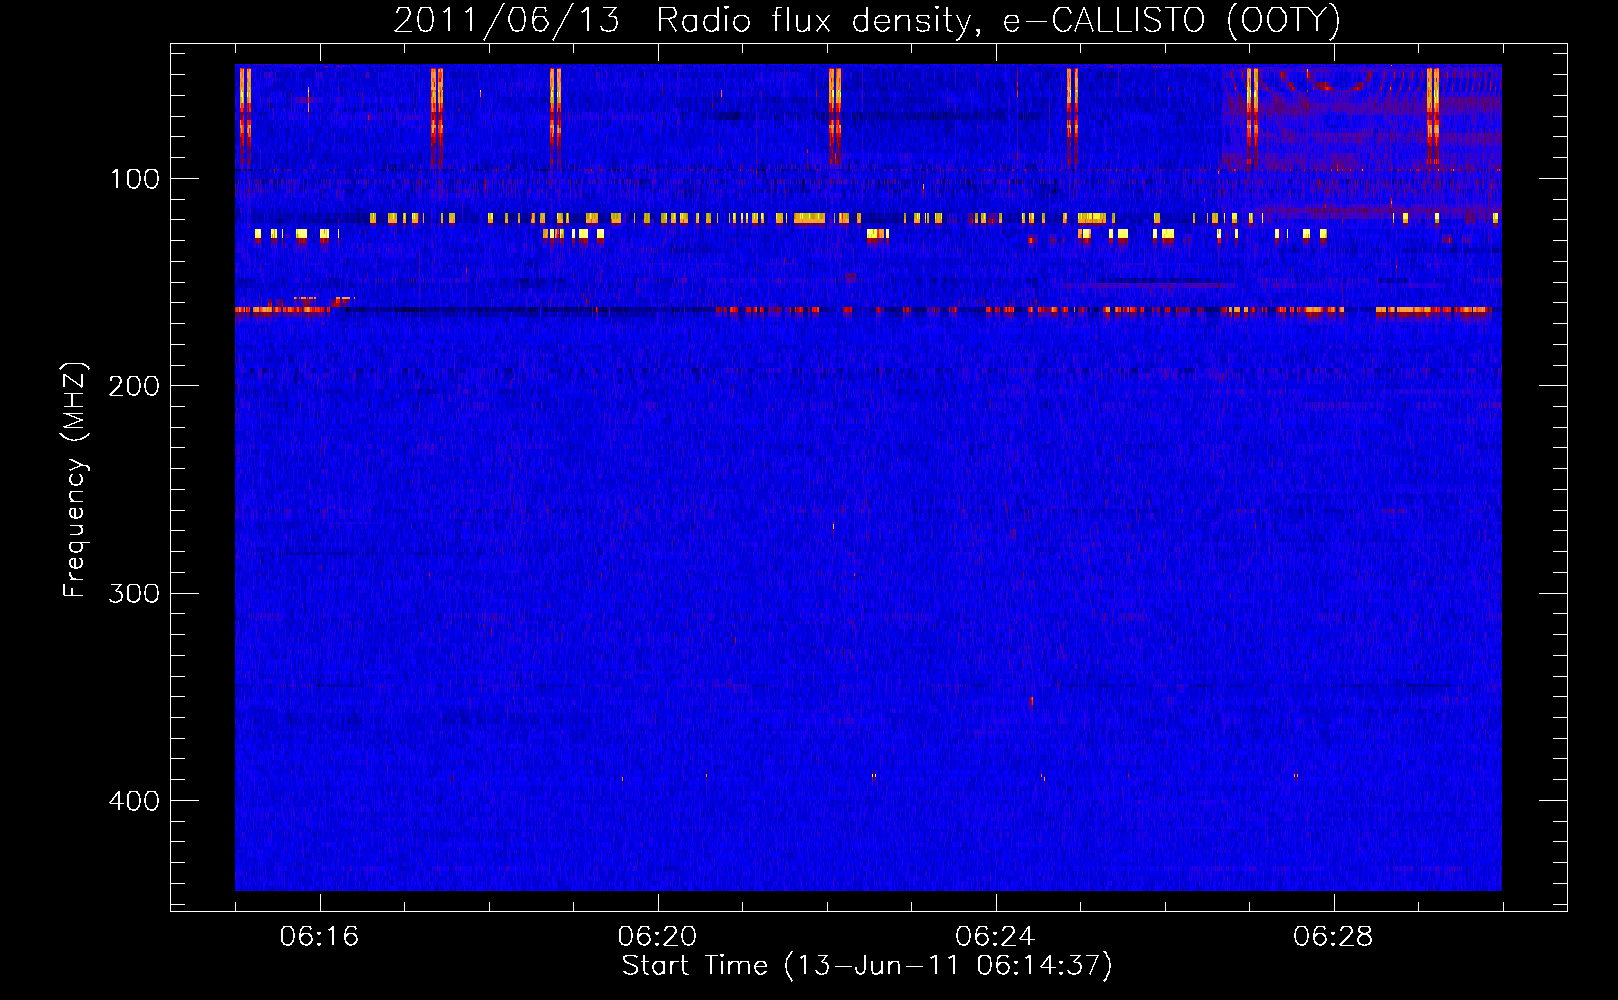This screenshot has height=1000, width=1618.
Task: Click the 300 MHz frequency tick label
Action: (134, 594)
